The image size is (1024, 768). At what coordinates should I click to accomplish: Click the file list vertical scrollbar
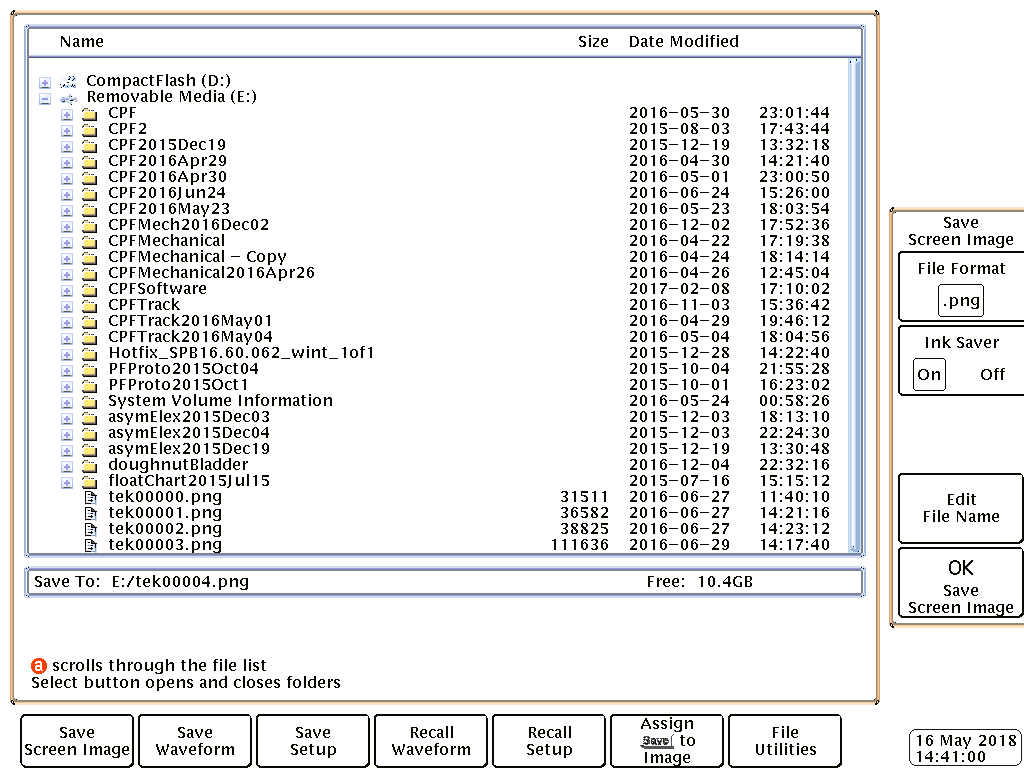(x=854, y=306)
